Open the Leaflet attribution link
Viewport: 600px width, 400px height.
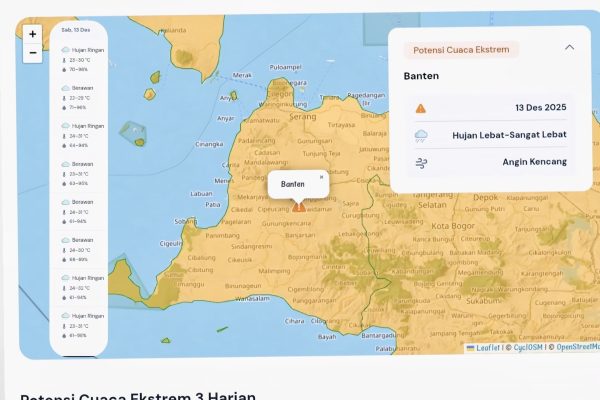[485, 348]
